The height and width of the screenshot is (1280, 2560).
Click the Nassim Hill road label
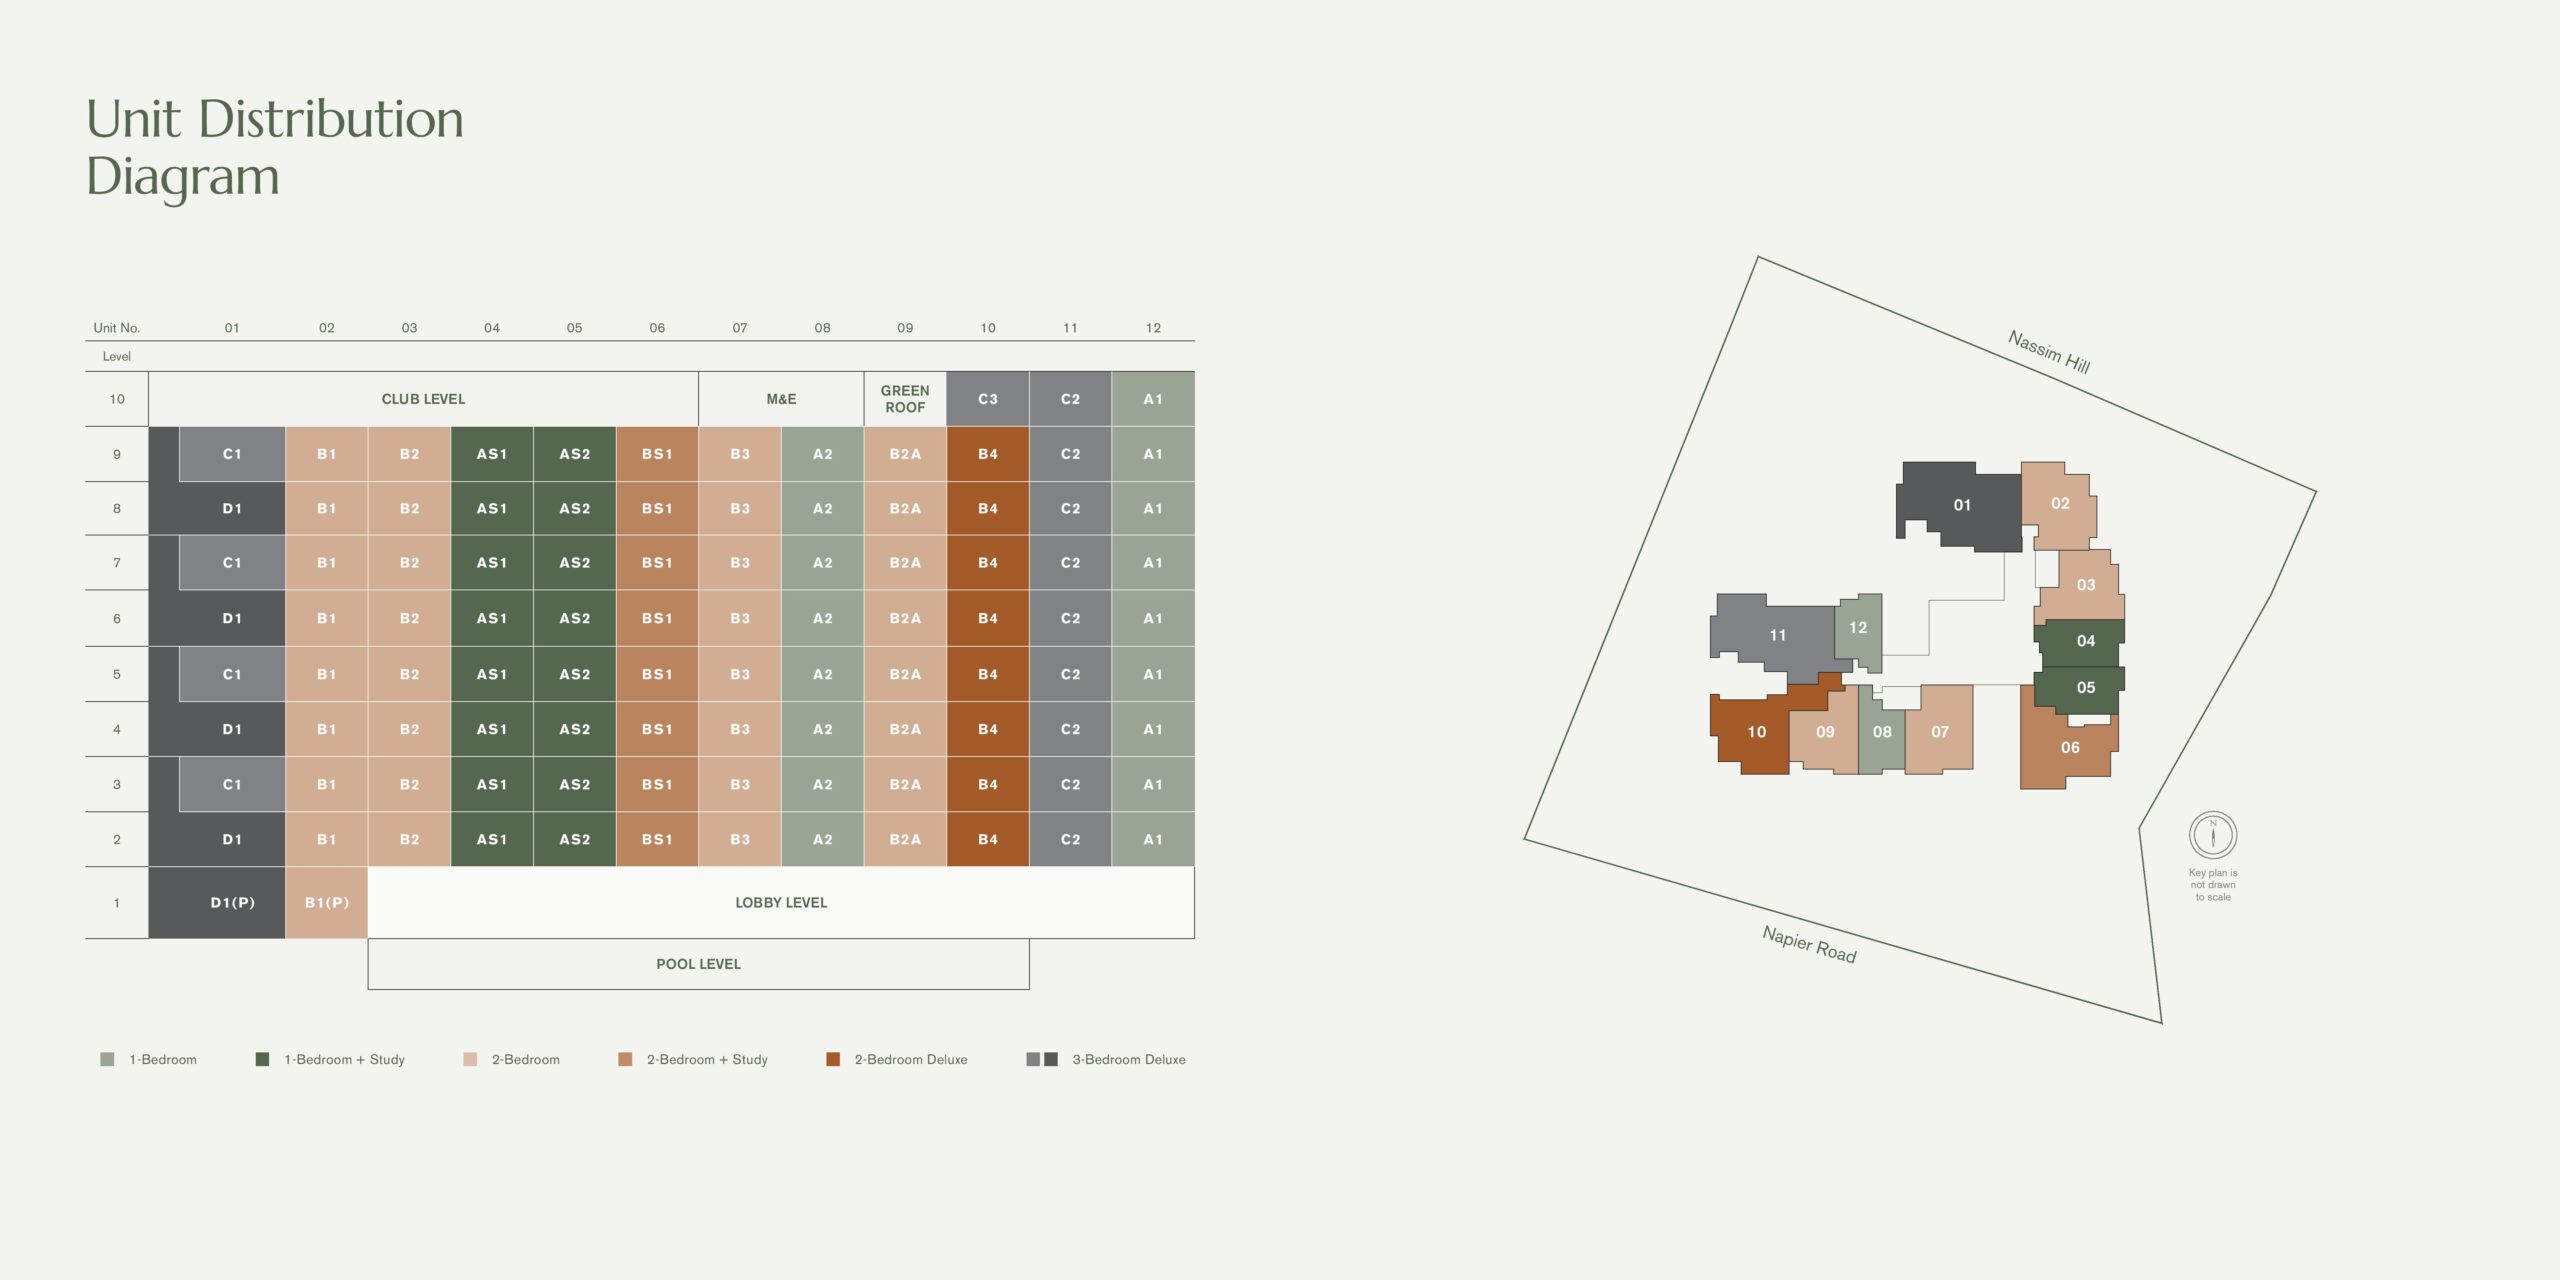click(x=2048, y=352)
